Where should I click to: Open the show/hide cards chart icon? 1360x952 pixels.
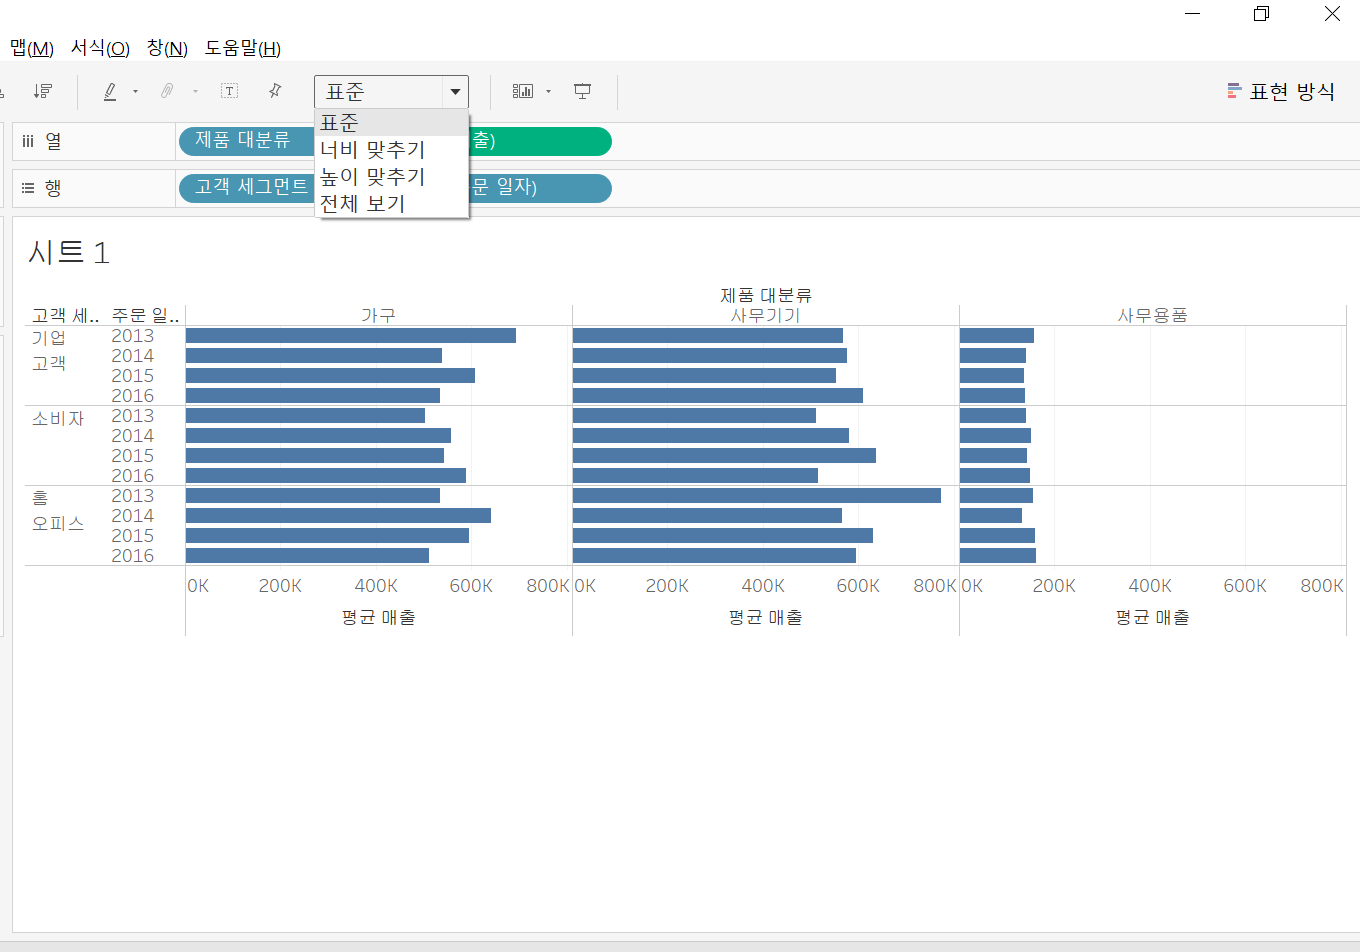click(x=523, y=91)
